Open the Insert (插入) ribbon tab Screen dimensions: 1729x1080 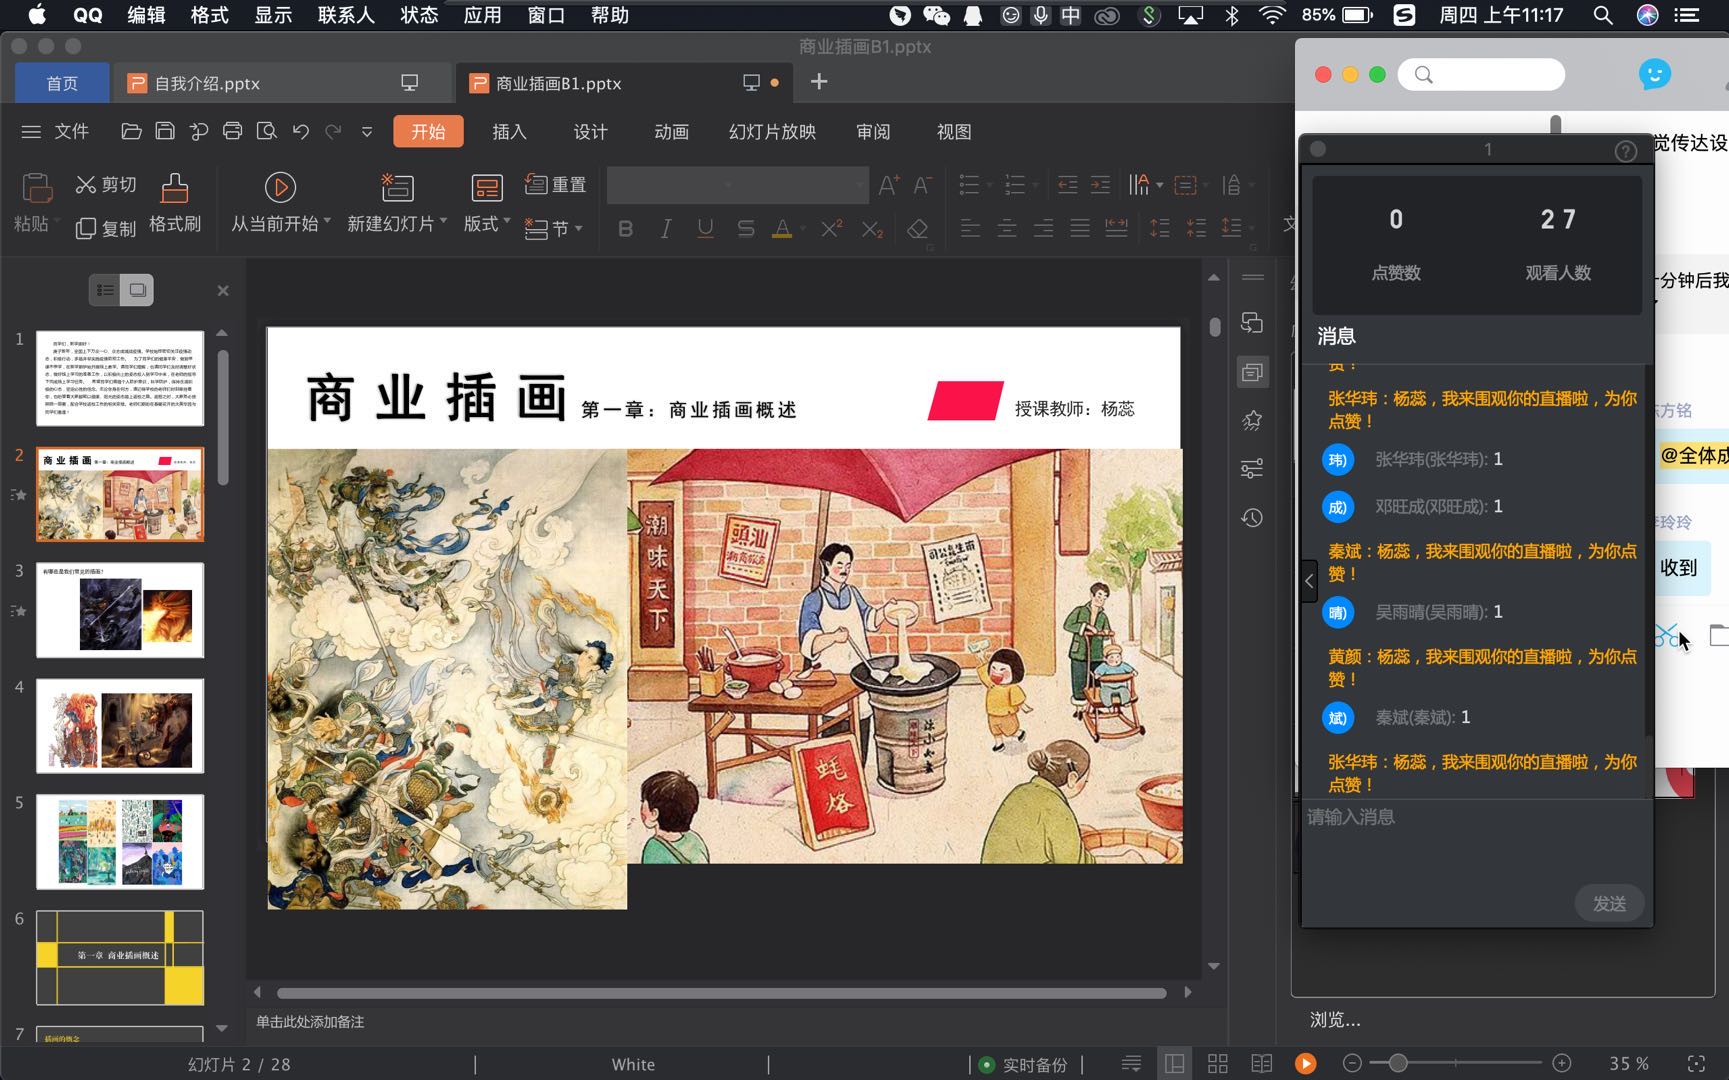coord(509,132)
